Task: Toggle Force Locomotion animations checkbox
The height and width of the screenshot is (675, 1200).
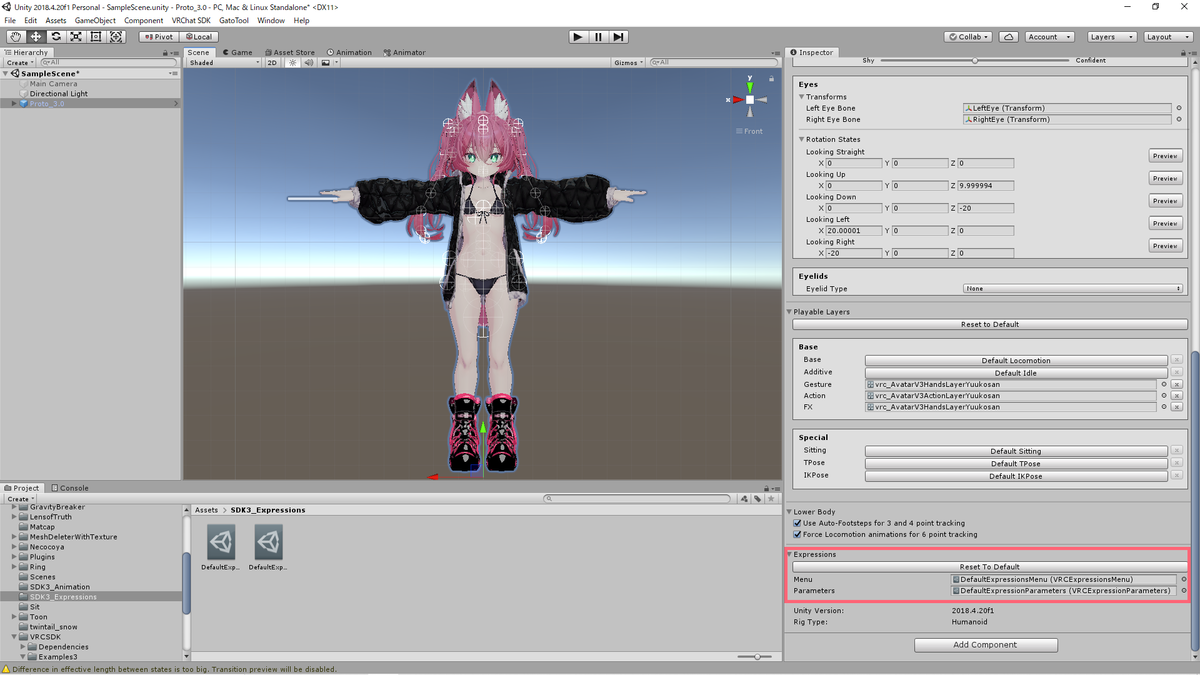Action: tap(797, 534)
